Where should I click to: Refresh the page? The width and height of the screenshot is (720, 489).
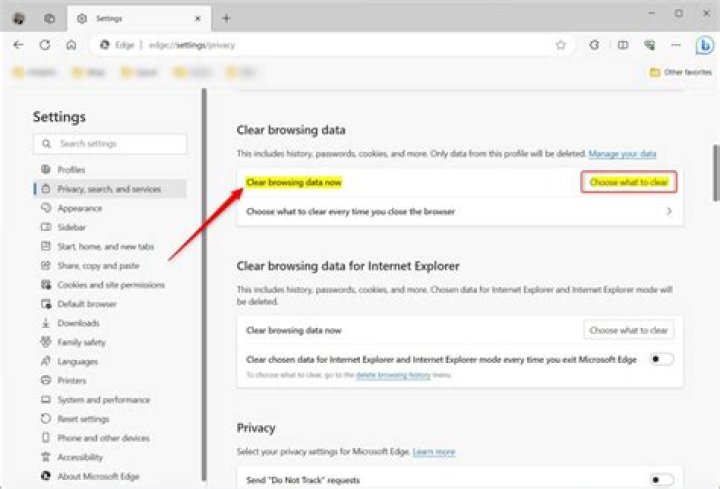tap(45, 45)
